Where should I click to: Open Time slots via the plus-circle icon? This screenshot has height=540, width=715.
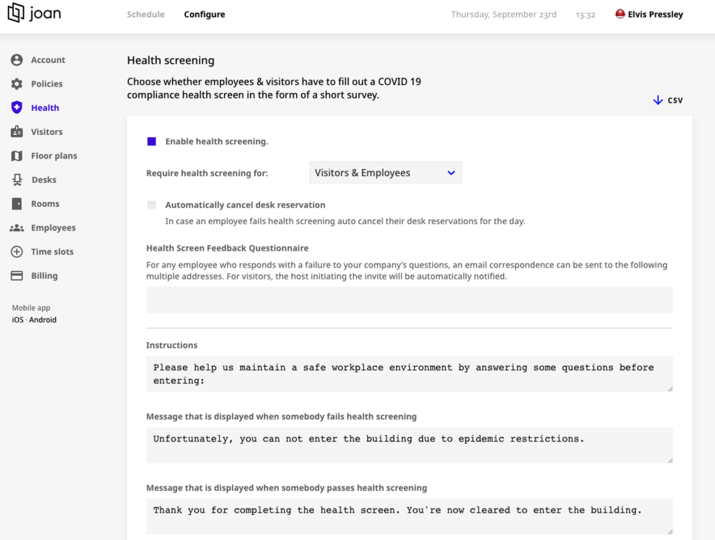pyautogui.click(x=17, y=252)
